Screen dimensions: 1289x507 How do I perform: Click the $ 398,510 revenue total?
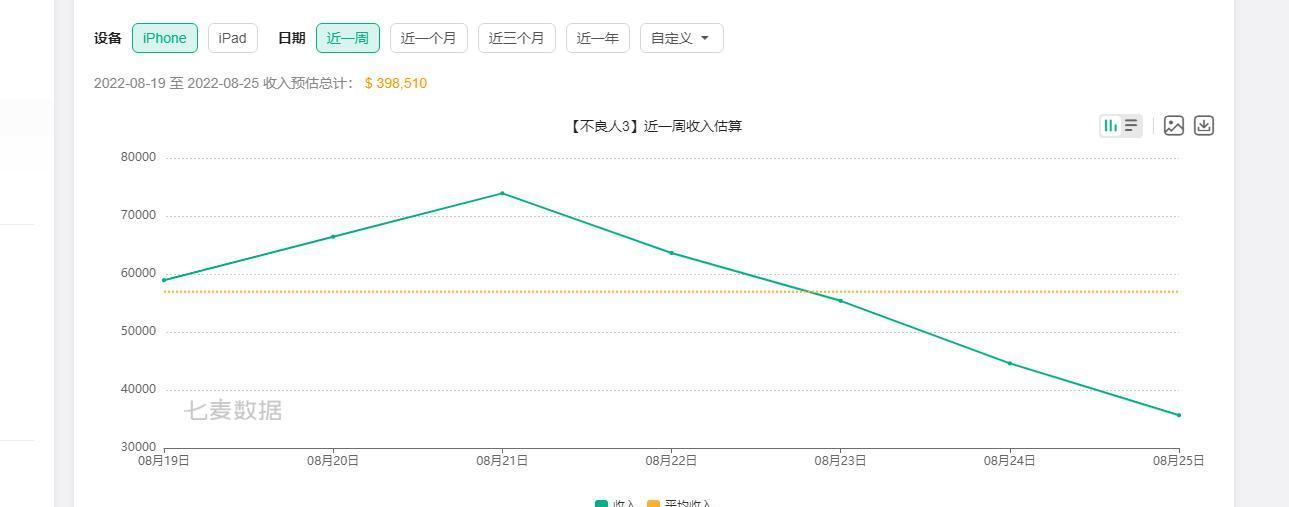coord(396,83)
